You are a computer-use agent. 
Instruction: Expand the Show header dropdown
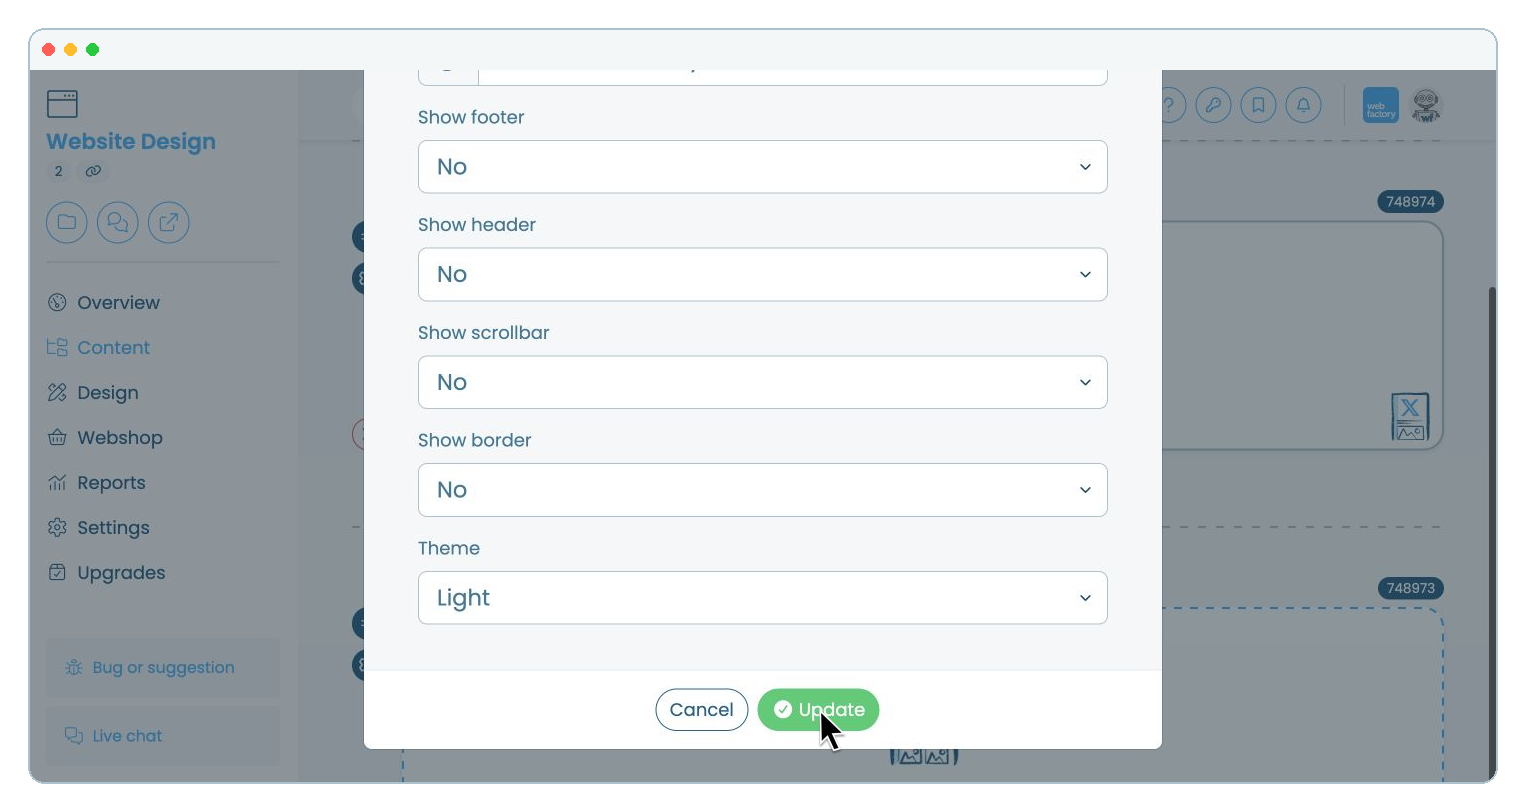(762, 274)
